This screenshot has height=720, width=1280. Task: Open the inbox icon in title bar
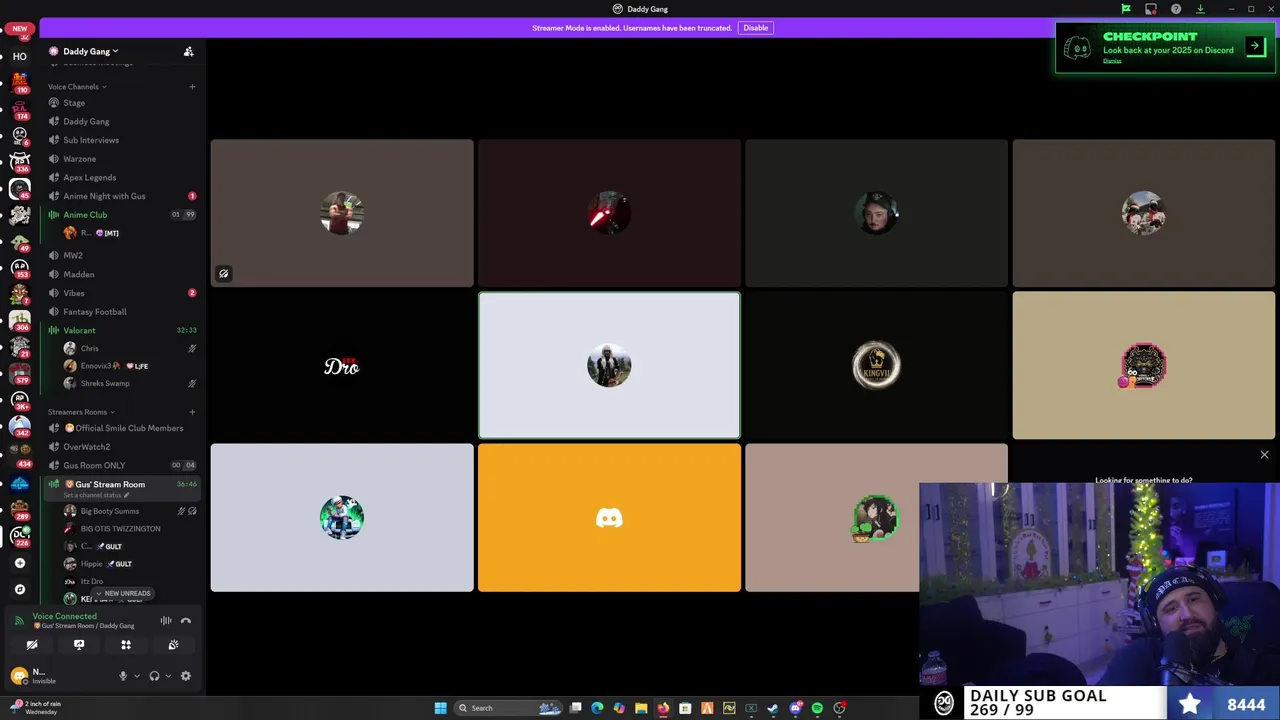click(1151, 9)
